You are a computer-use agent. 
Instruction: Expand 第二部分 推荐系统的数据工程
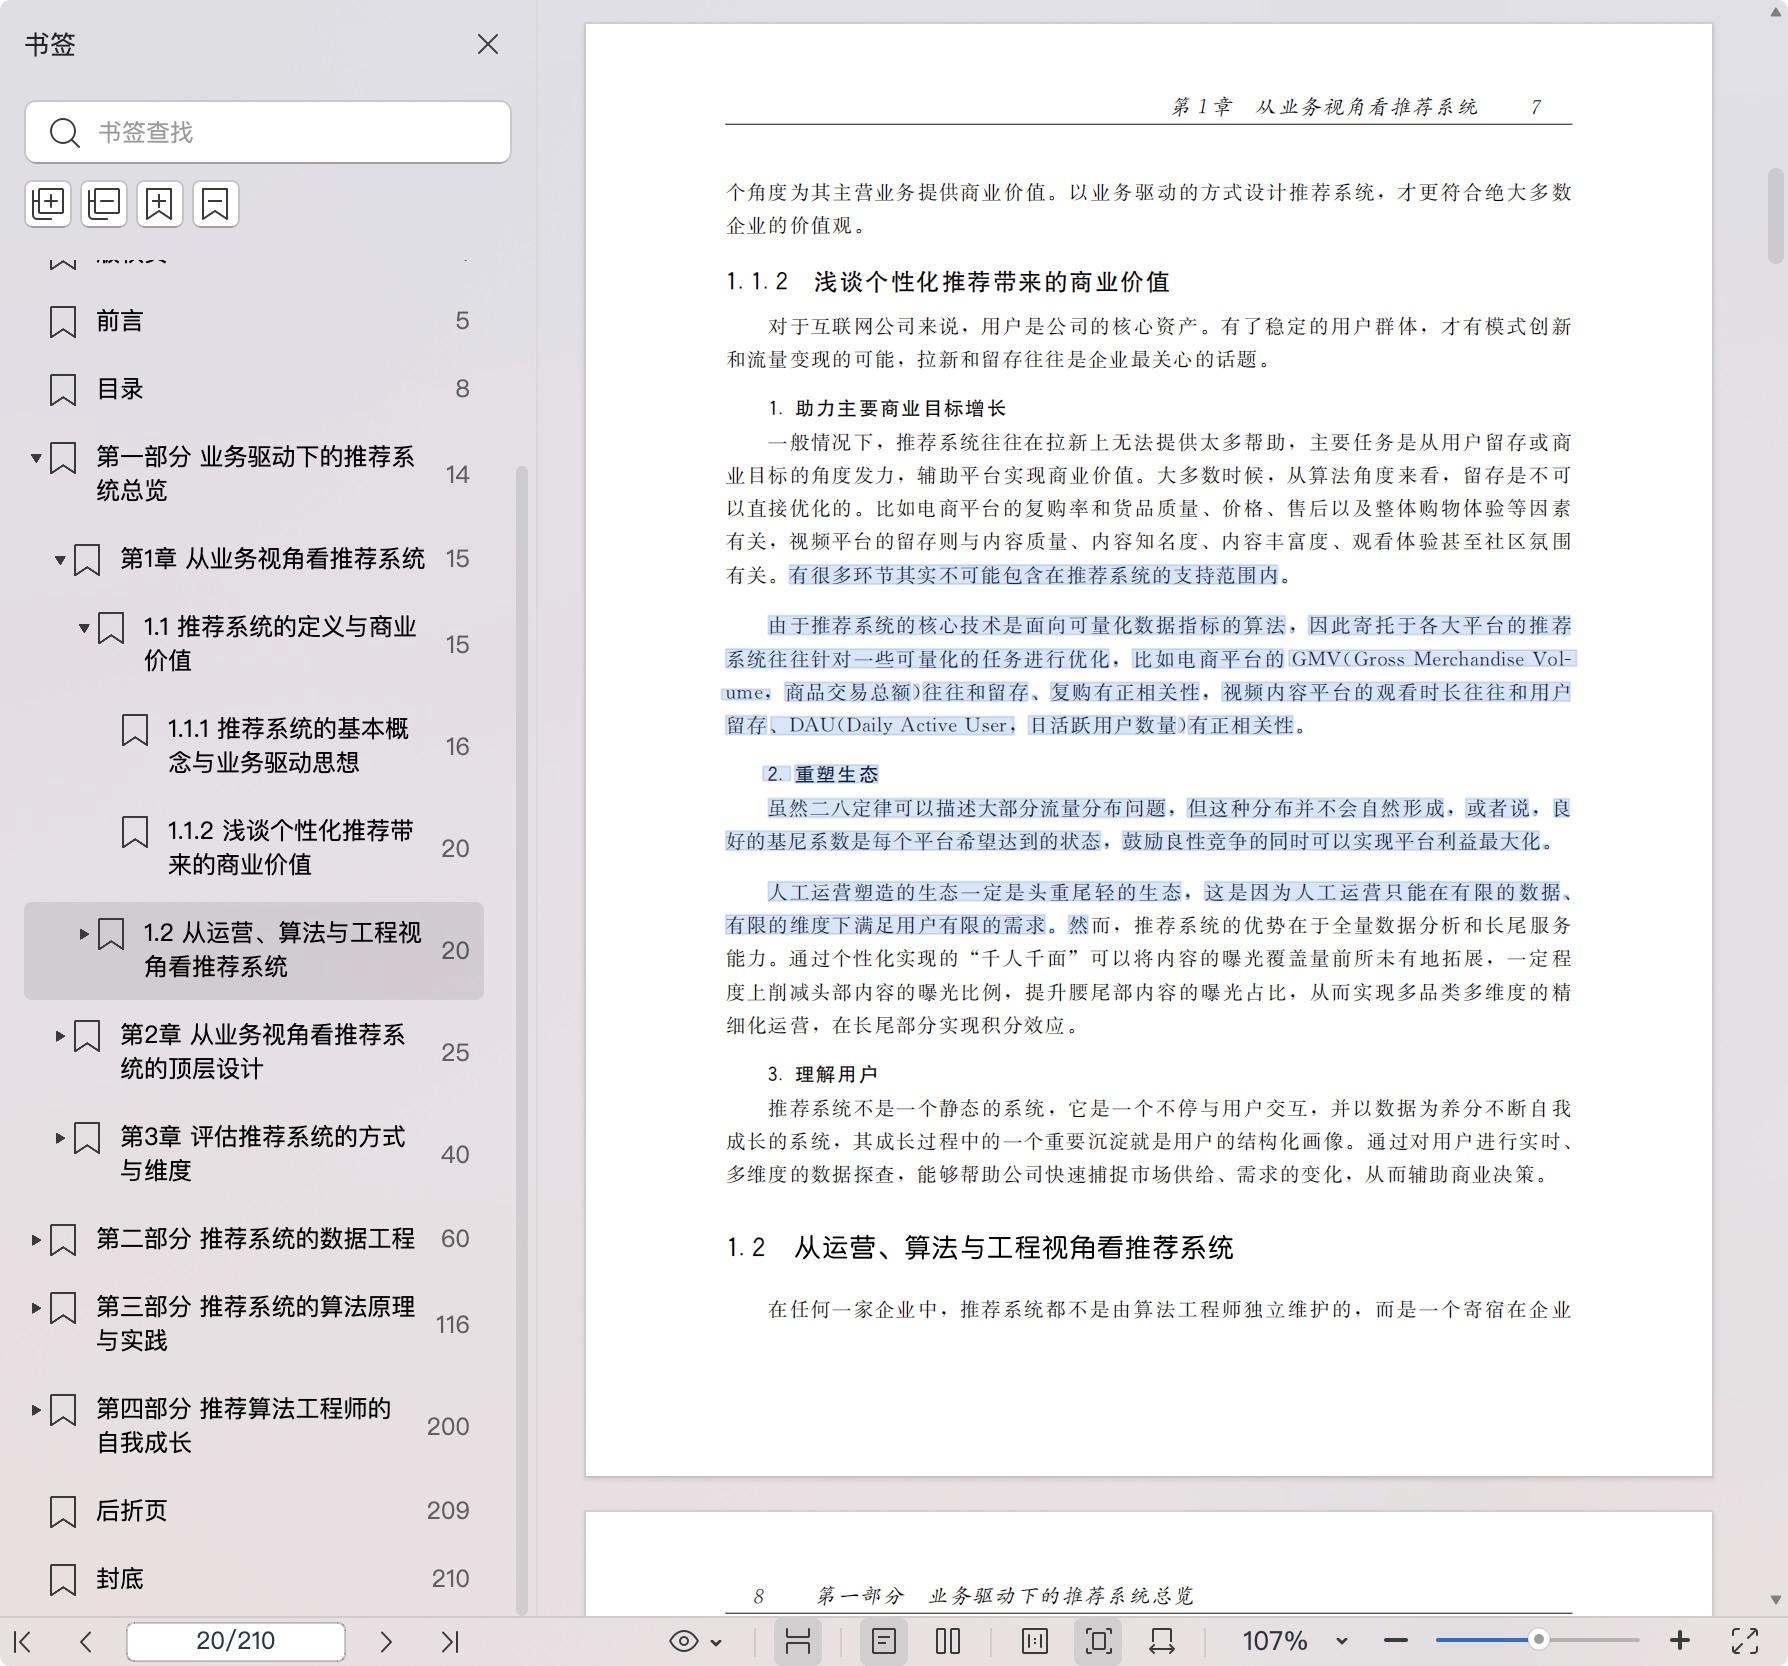(36, 1240)
